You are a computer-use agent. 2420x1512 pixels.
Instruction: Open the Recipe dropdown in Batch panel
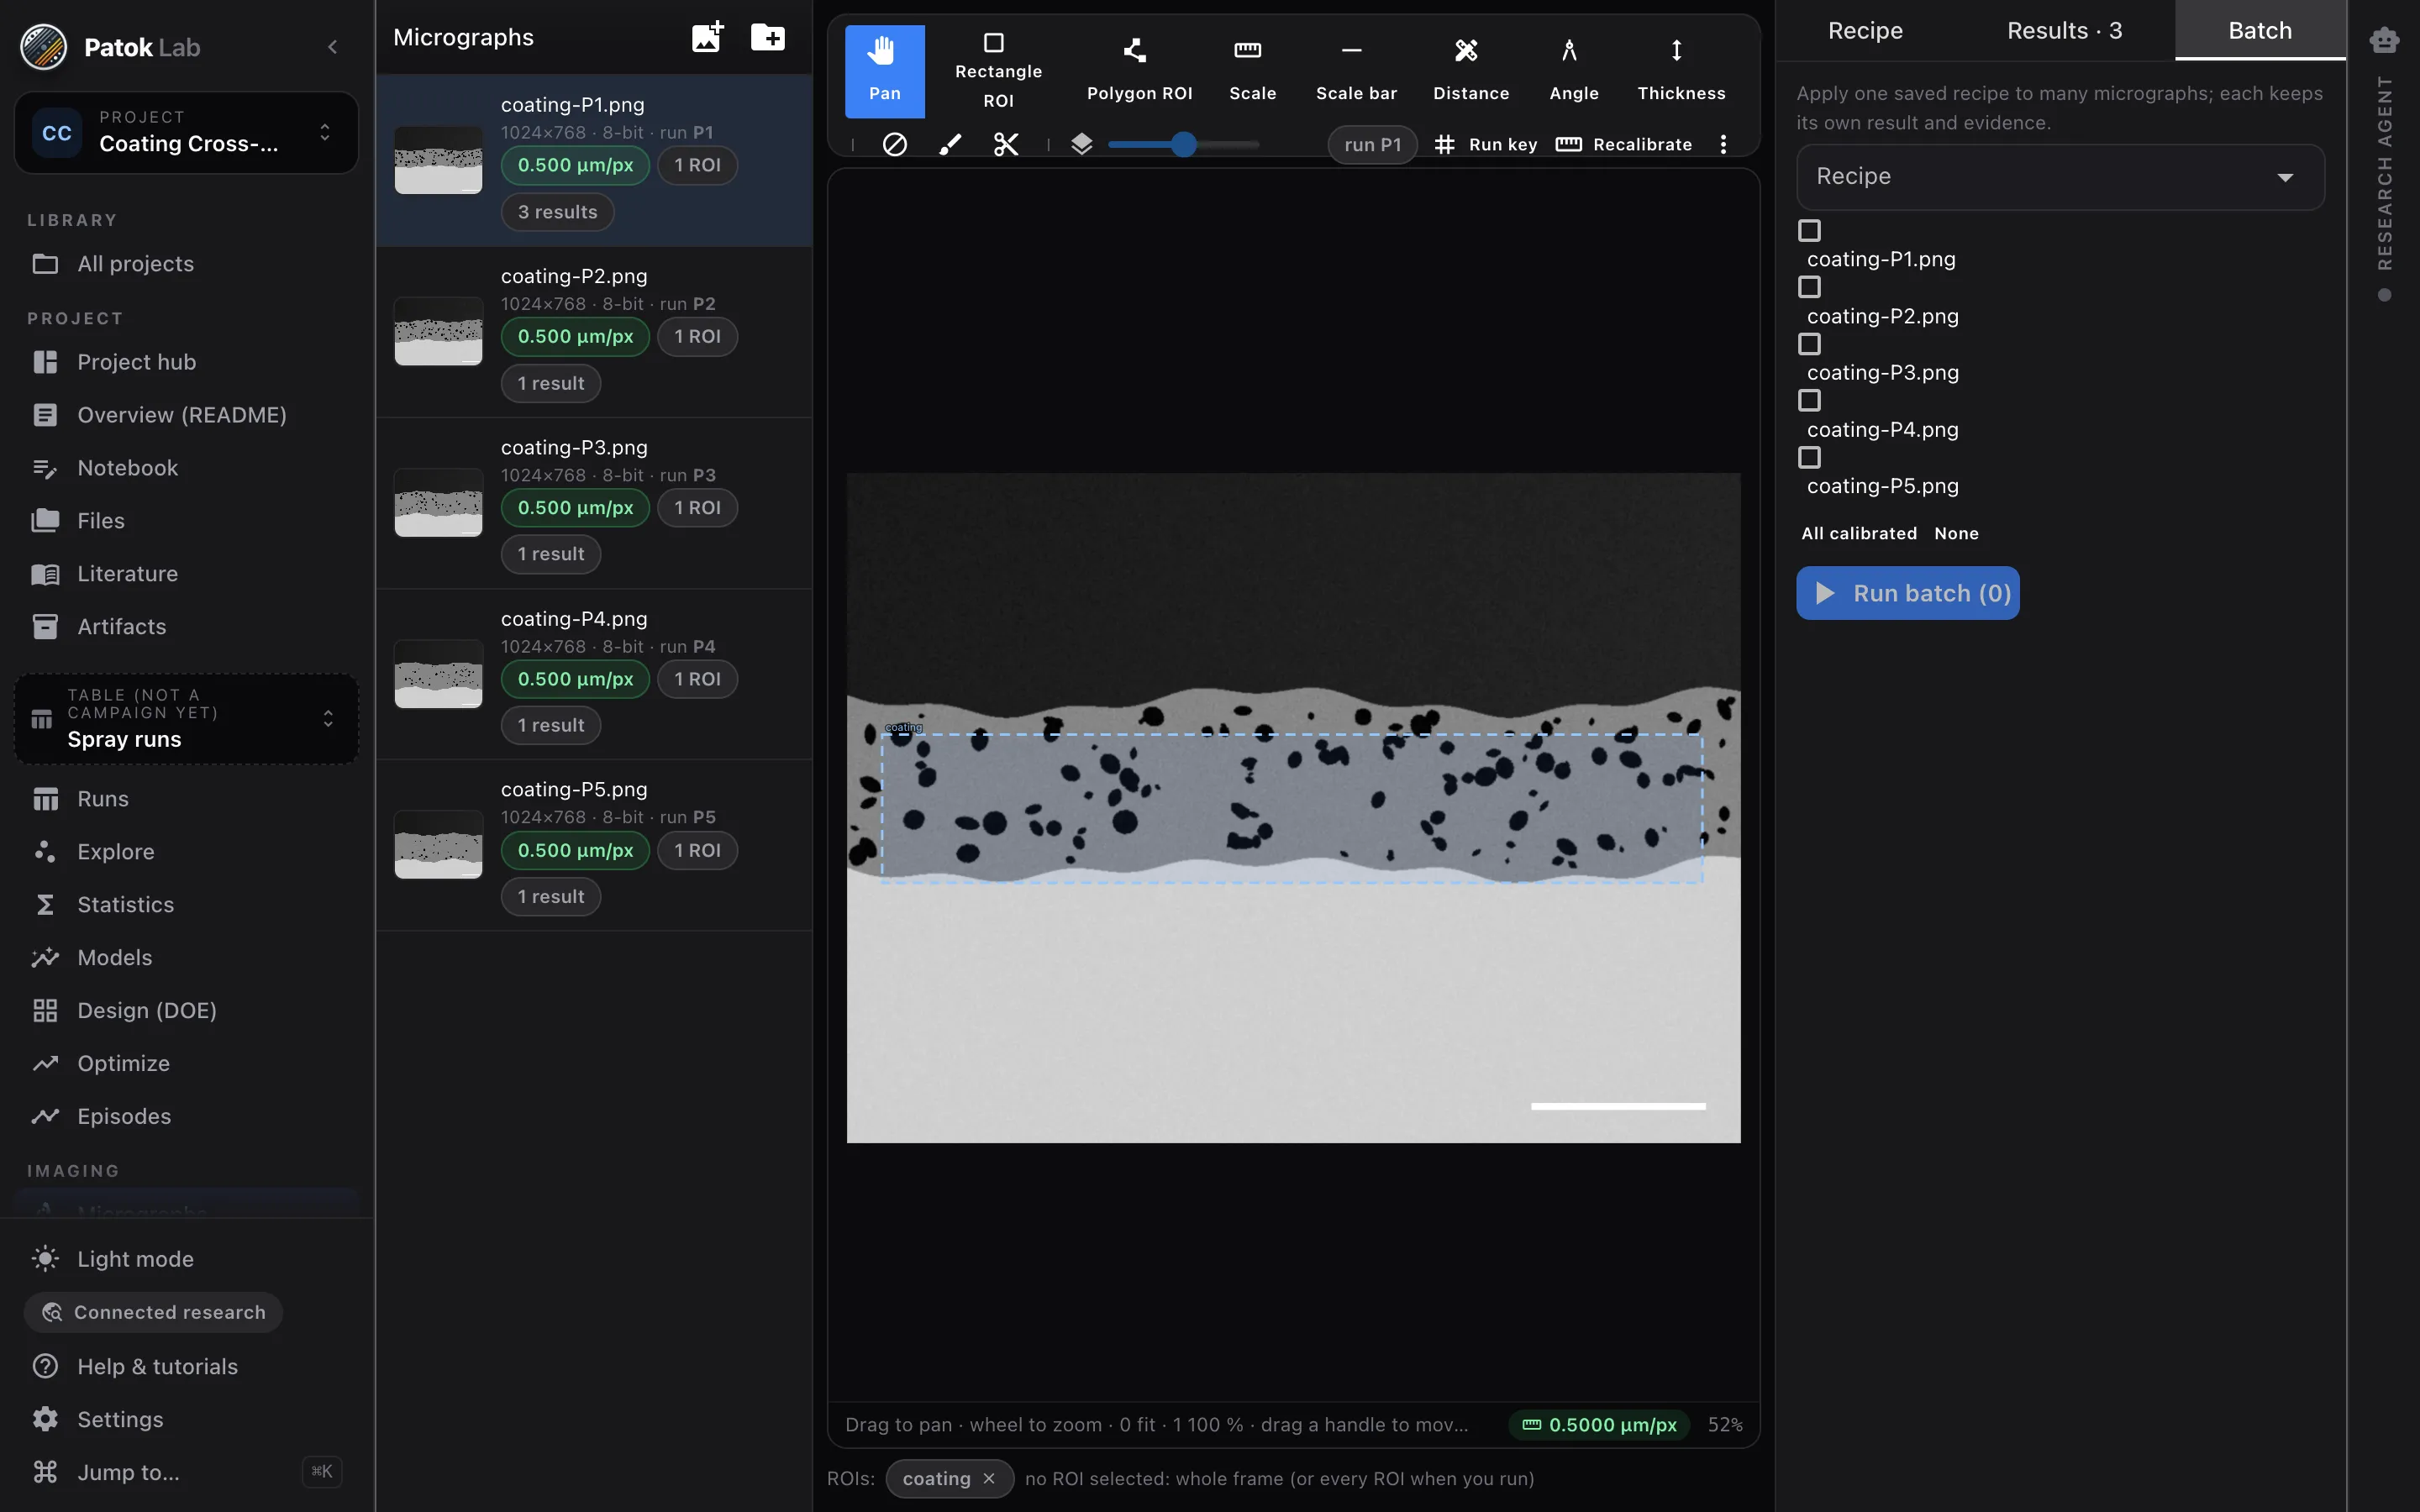(2060, 177)
